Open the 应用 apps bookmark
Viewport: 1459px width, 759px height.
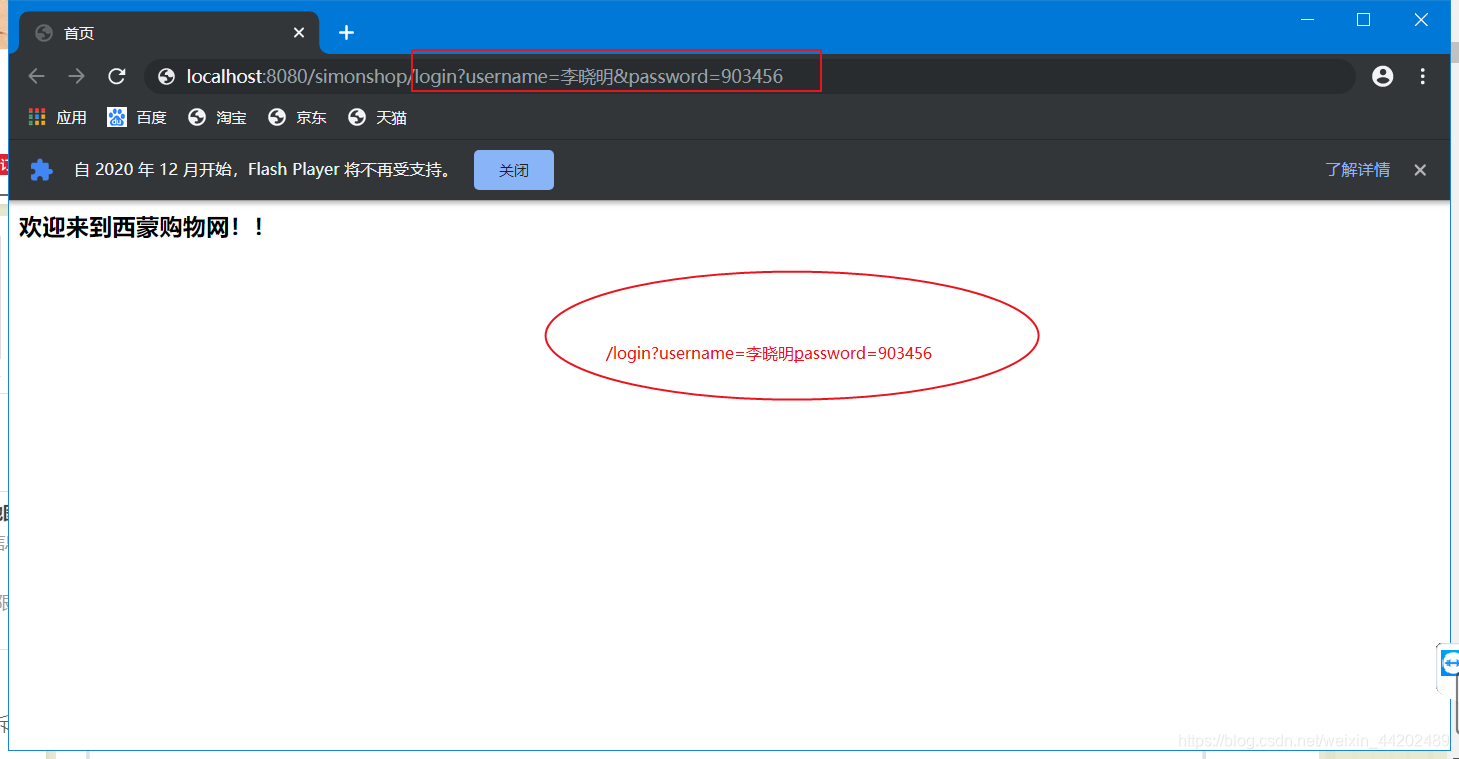57,118
